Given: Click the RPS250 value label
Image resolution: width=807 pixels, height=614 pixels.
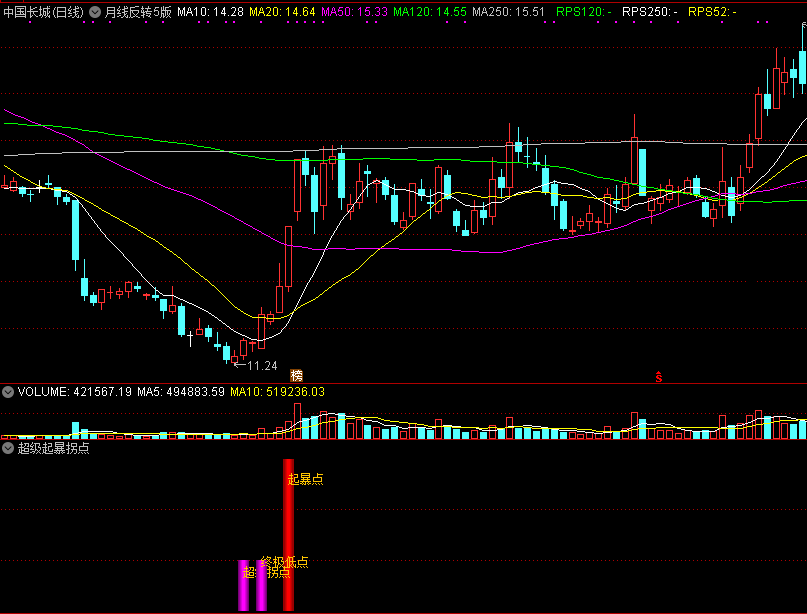Looking at the screenshot, I should coord(650,12).
